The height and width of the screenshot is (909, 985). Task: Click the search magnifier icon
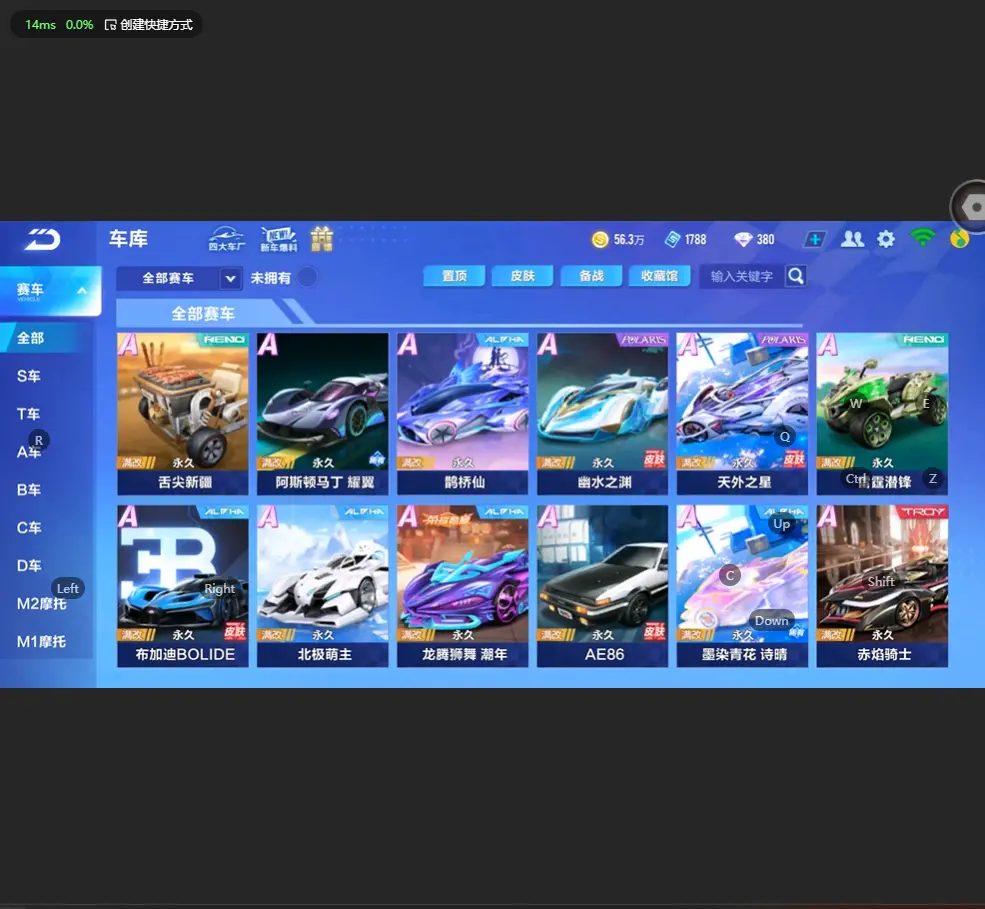795,276
